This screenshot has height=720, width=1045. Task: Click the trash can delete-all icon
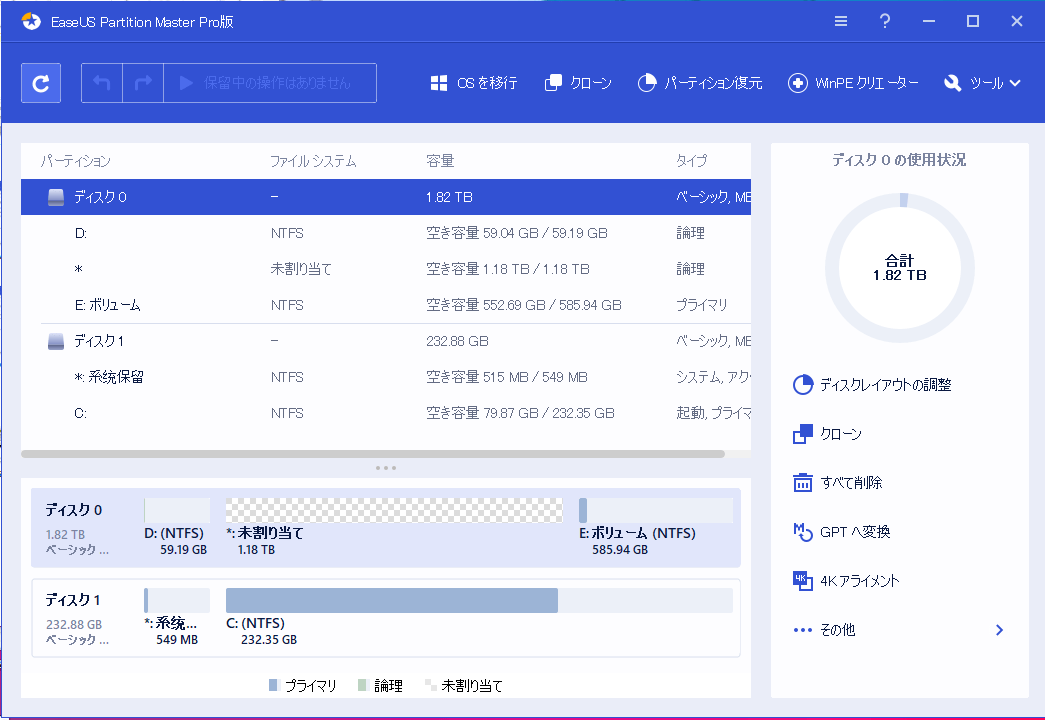point(803,482)
